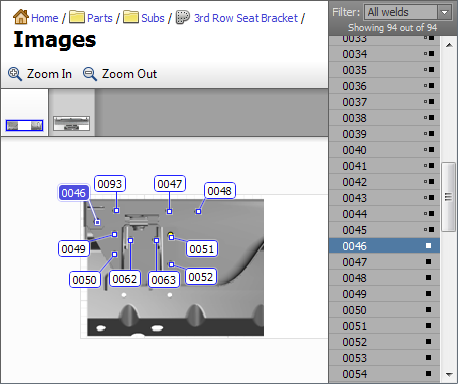Select weld 0049 in the list

[x=384, y=294]
